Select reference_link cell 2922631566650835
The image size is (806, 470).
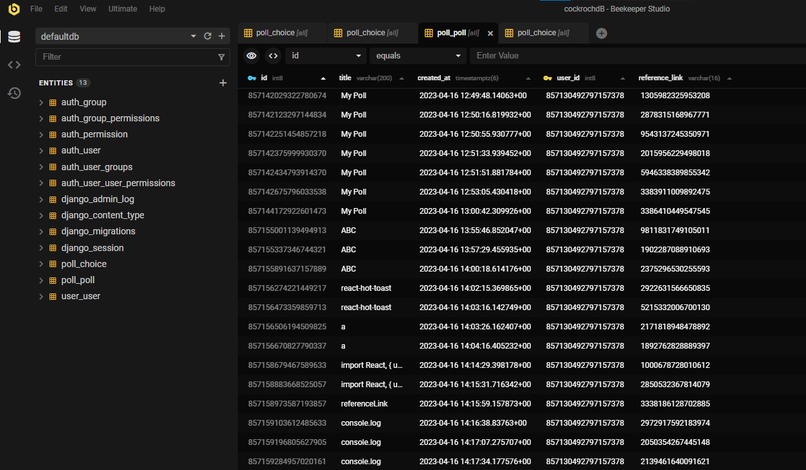pyautogui.click(x=675, y=288)
